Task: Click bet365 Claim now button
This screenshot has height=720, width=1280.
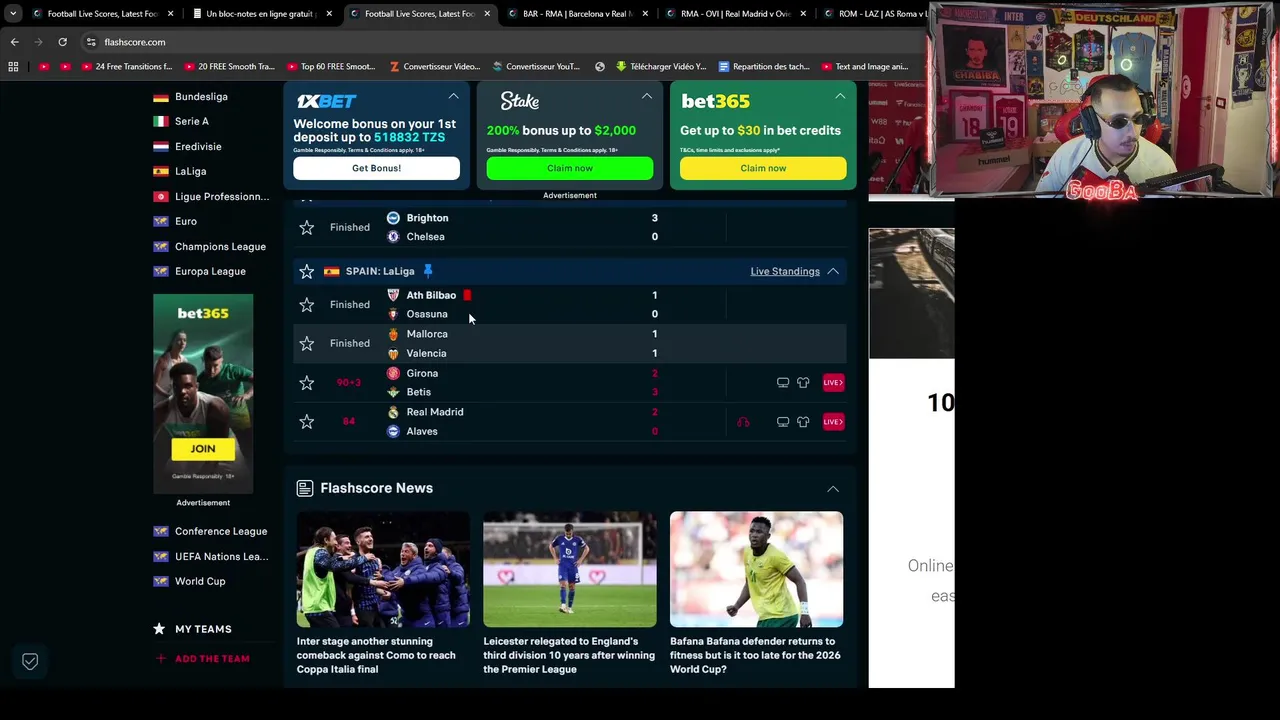Action: pyautogui.click(x=763, y=168)
